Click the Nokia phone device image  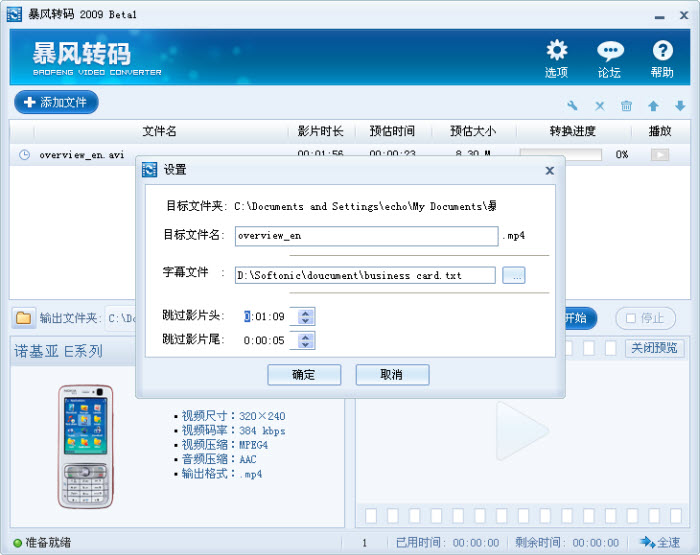(85, 447)
